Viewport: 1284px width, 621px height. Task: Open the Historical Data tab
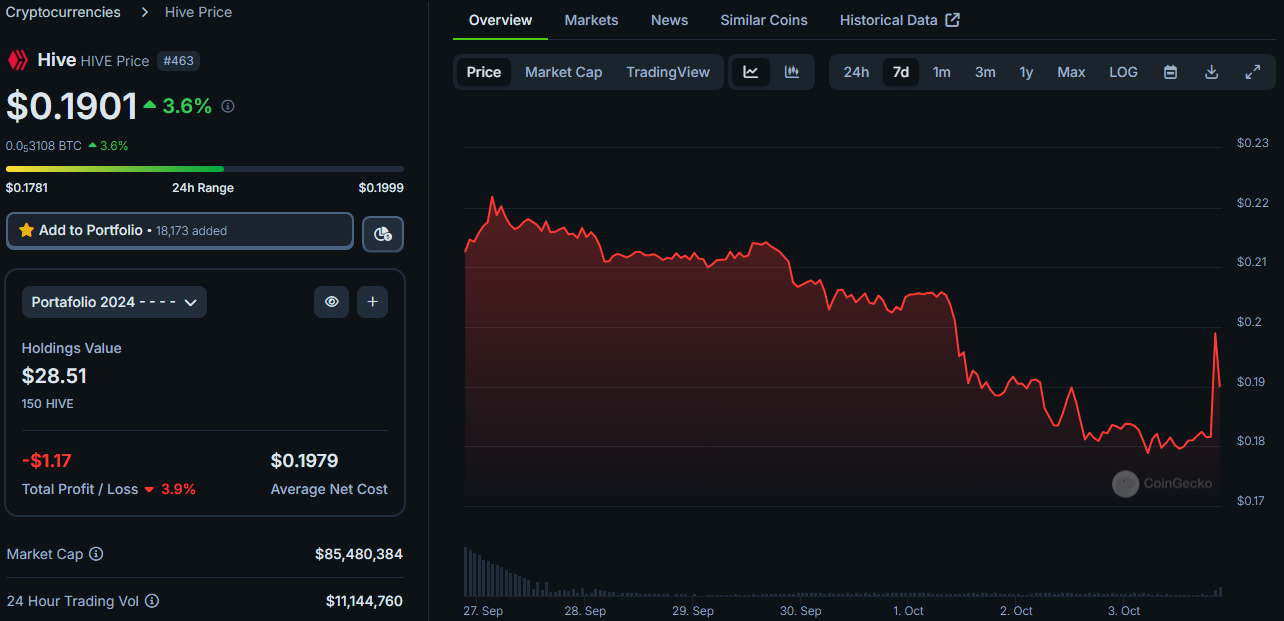point(900,20)
